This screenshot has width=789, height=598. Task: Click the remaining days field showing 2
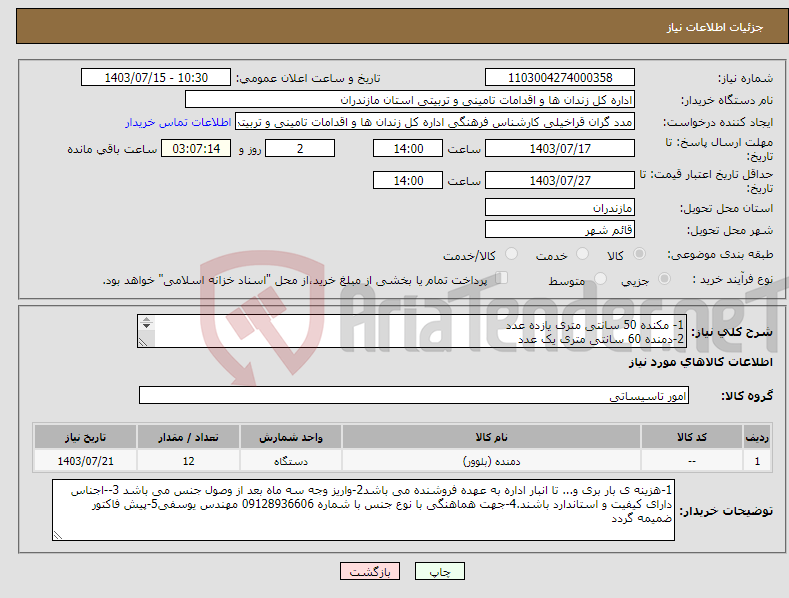(300, 148)
